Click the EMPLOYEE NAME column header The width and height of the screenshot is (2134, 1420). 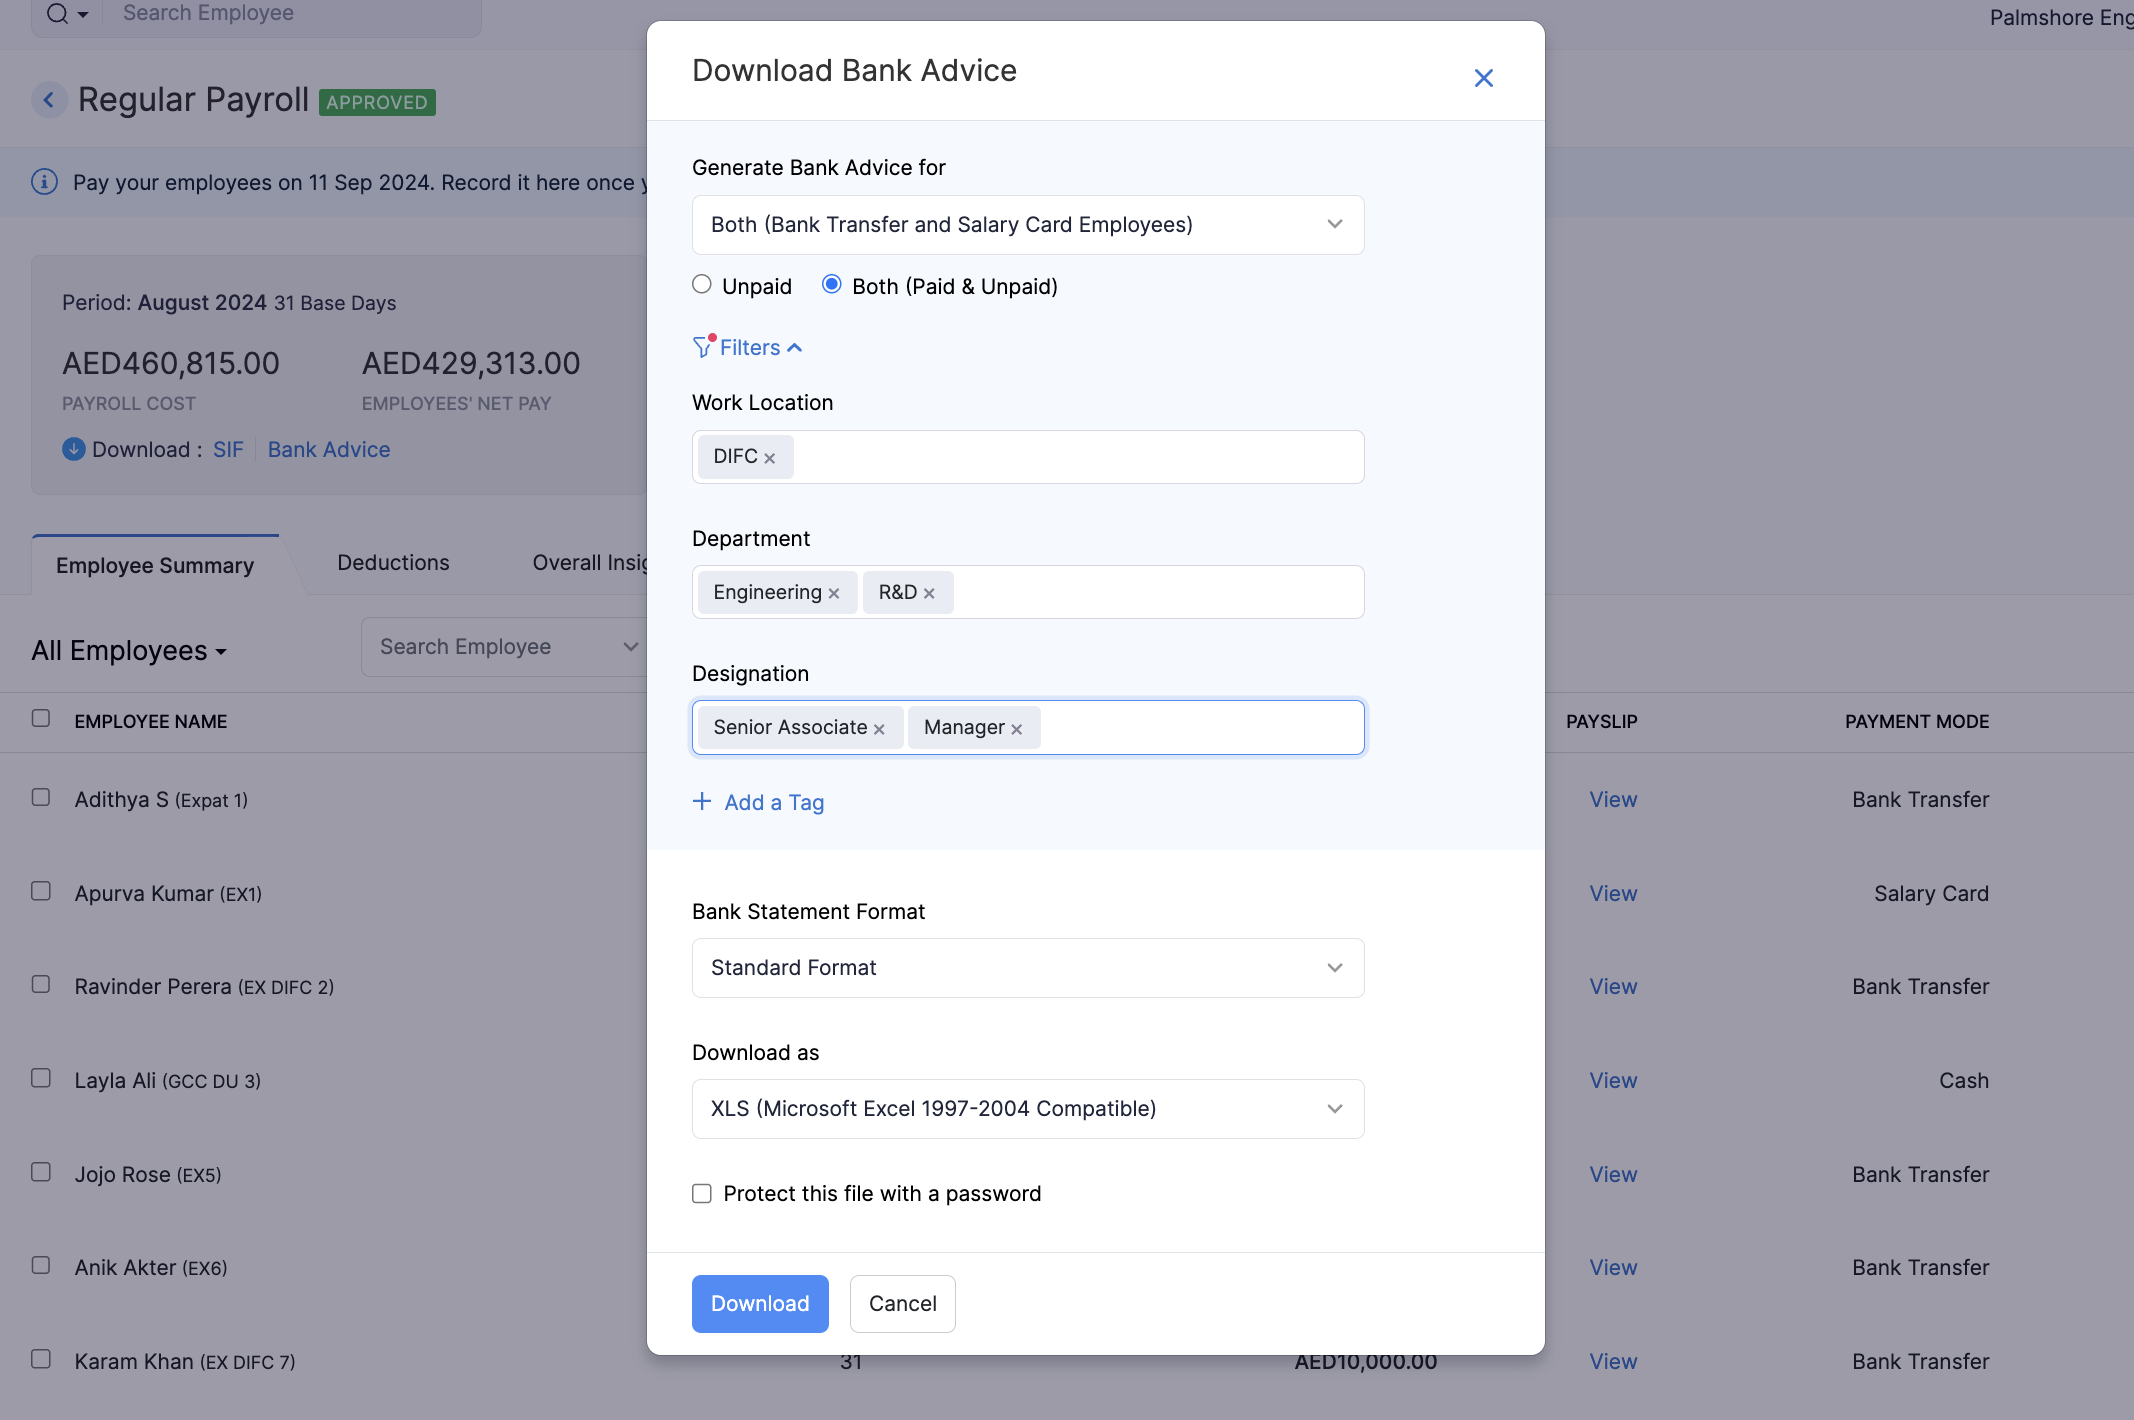pos(151,721)
